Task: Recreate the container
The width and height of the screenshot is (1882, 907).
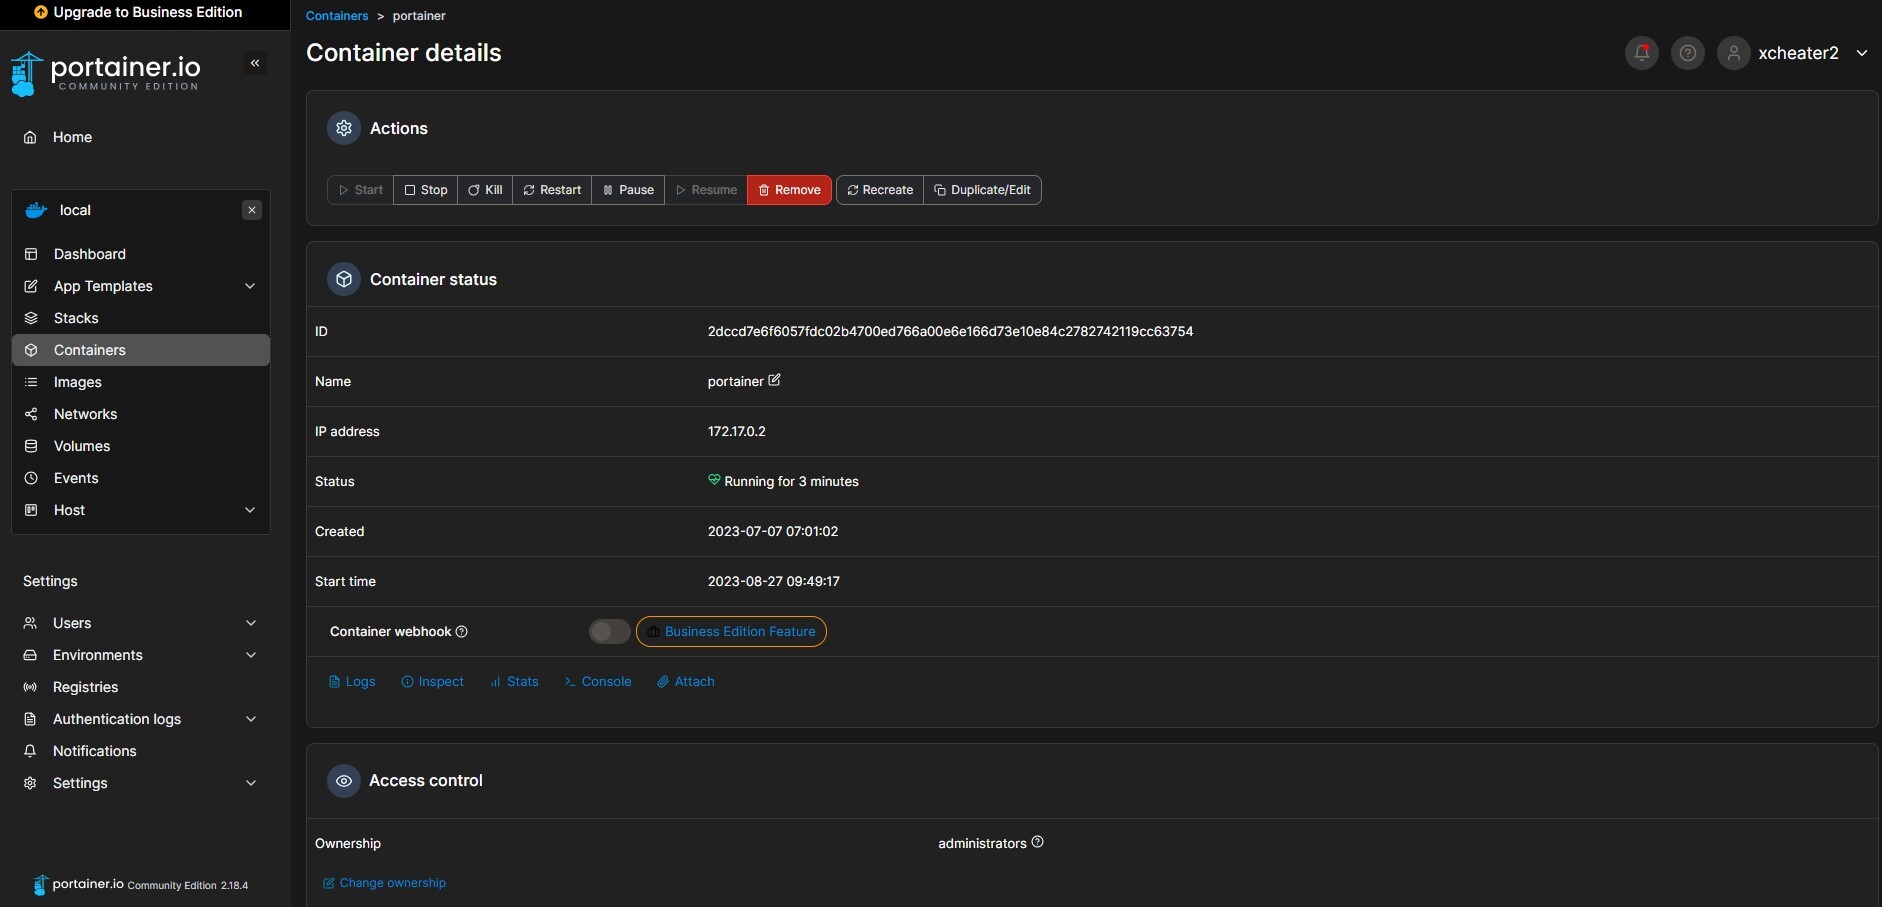Action: pos(880,190)
